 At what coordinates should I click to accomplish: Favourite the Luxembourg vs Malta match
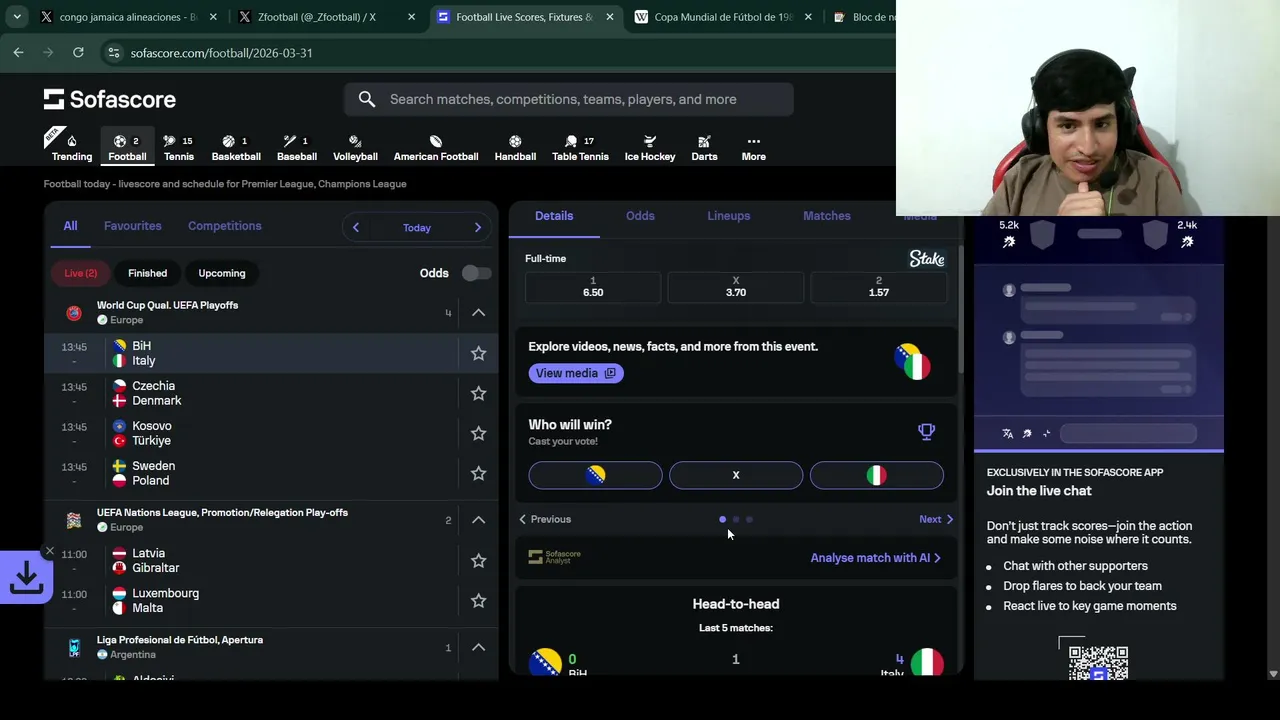click(478, 601)
